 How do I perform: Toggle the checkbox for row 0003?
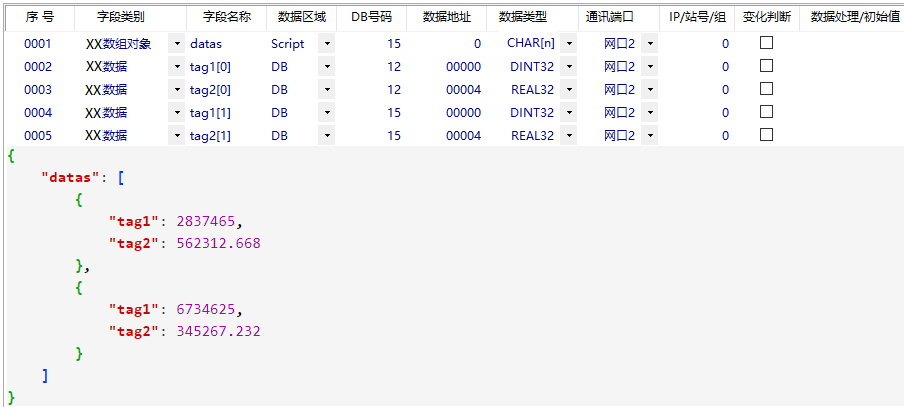point(766,89)
